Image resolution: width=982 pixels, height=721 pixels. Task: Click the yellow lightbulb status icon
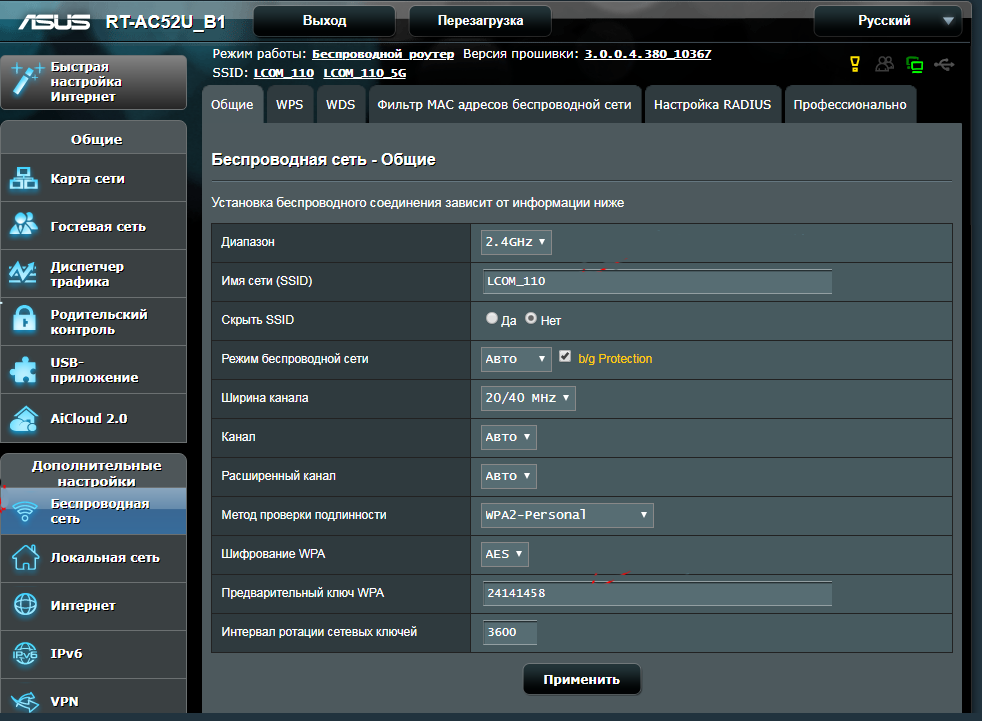[855, 64]
